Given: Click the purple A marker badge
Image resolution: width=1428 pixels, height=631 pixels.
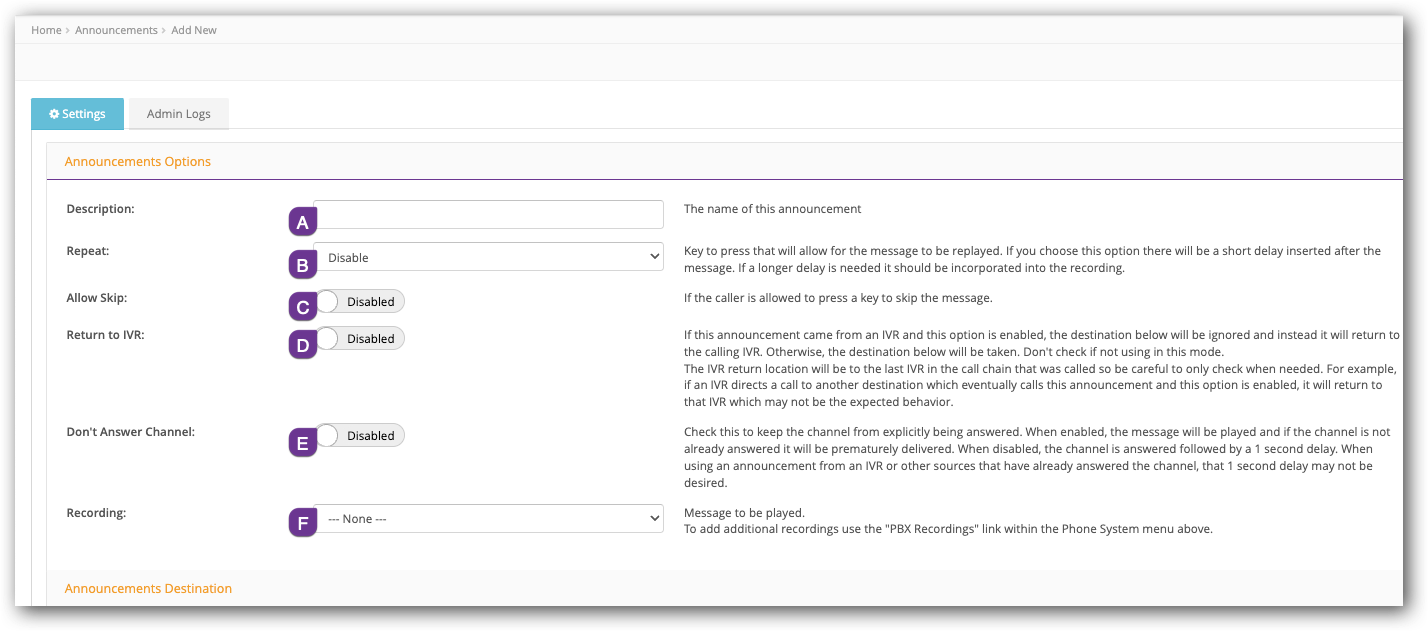Looking at the screenshot, I should click(x=302, y=222).
